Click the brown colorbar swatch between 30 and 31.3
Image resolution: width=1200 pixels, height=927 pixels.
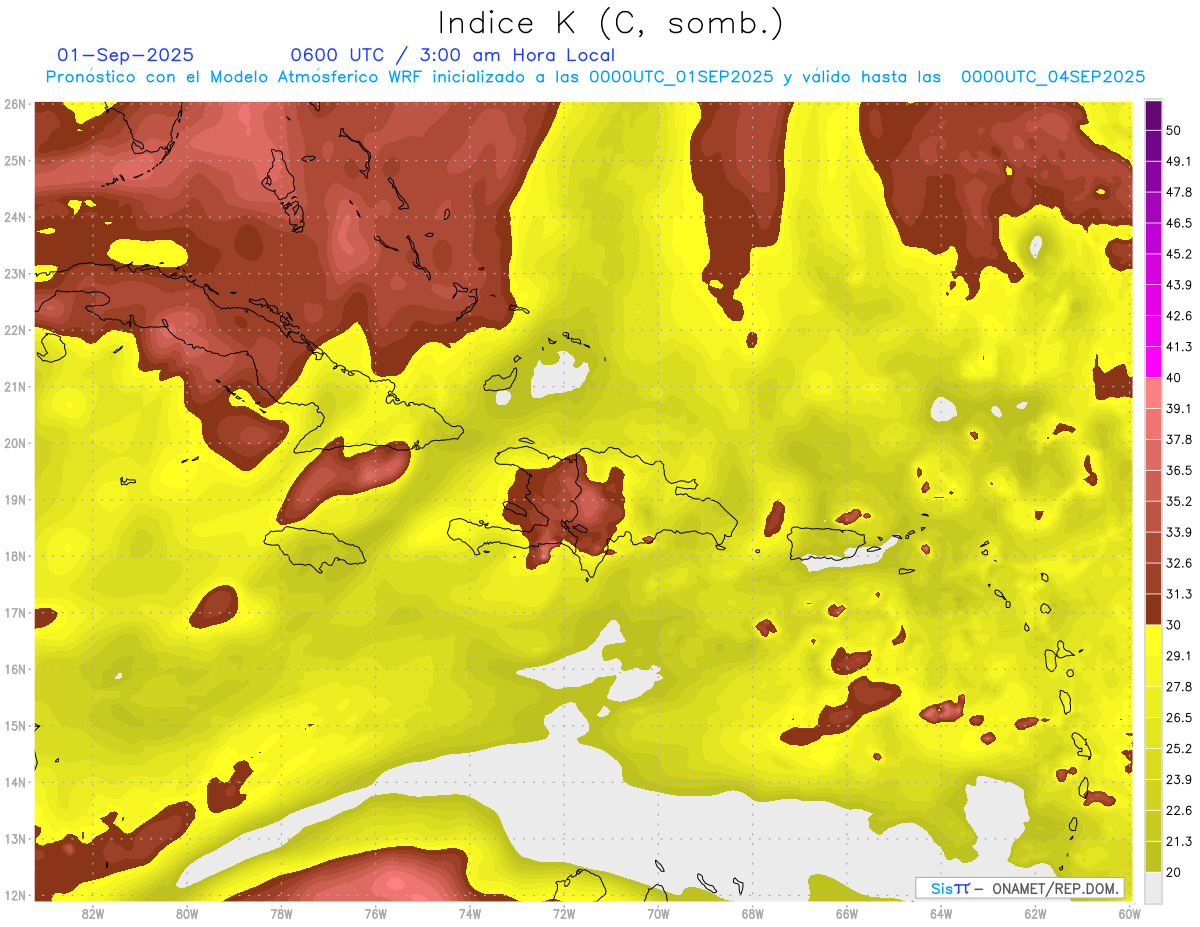pos(1153,609)
